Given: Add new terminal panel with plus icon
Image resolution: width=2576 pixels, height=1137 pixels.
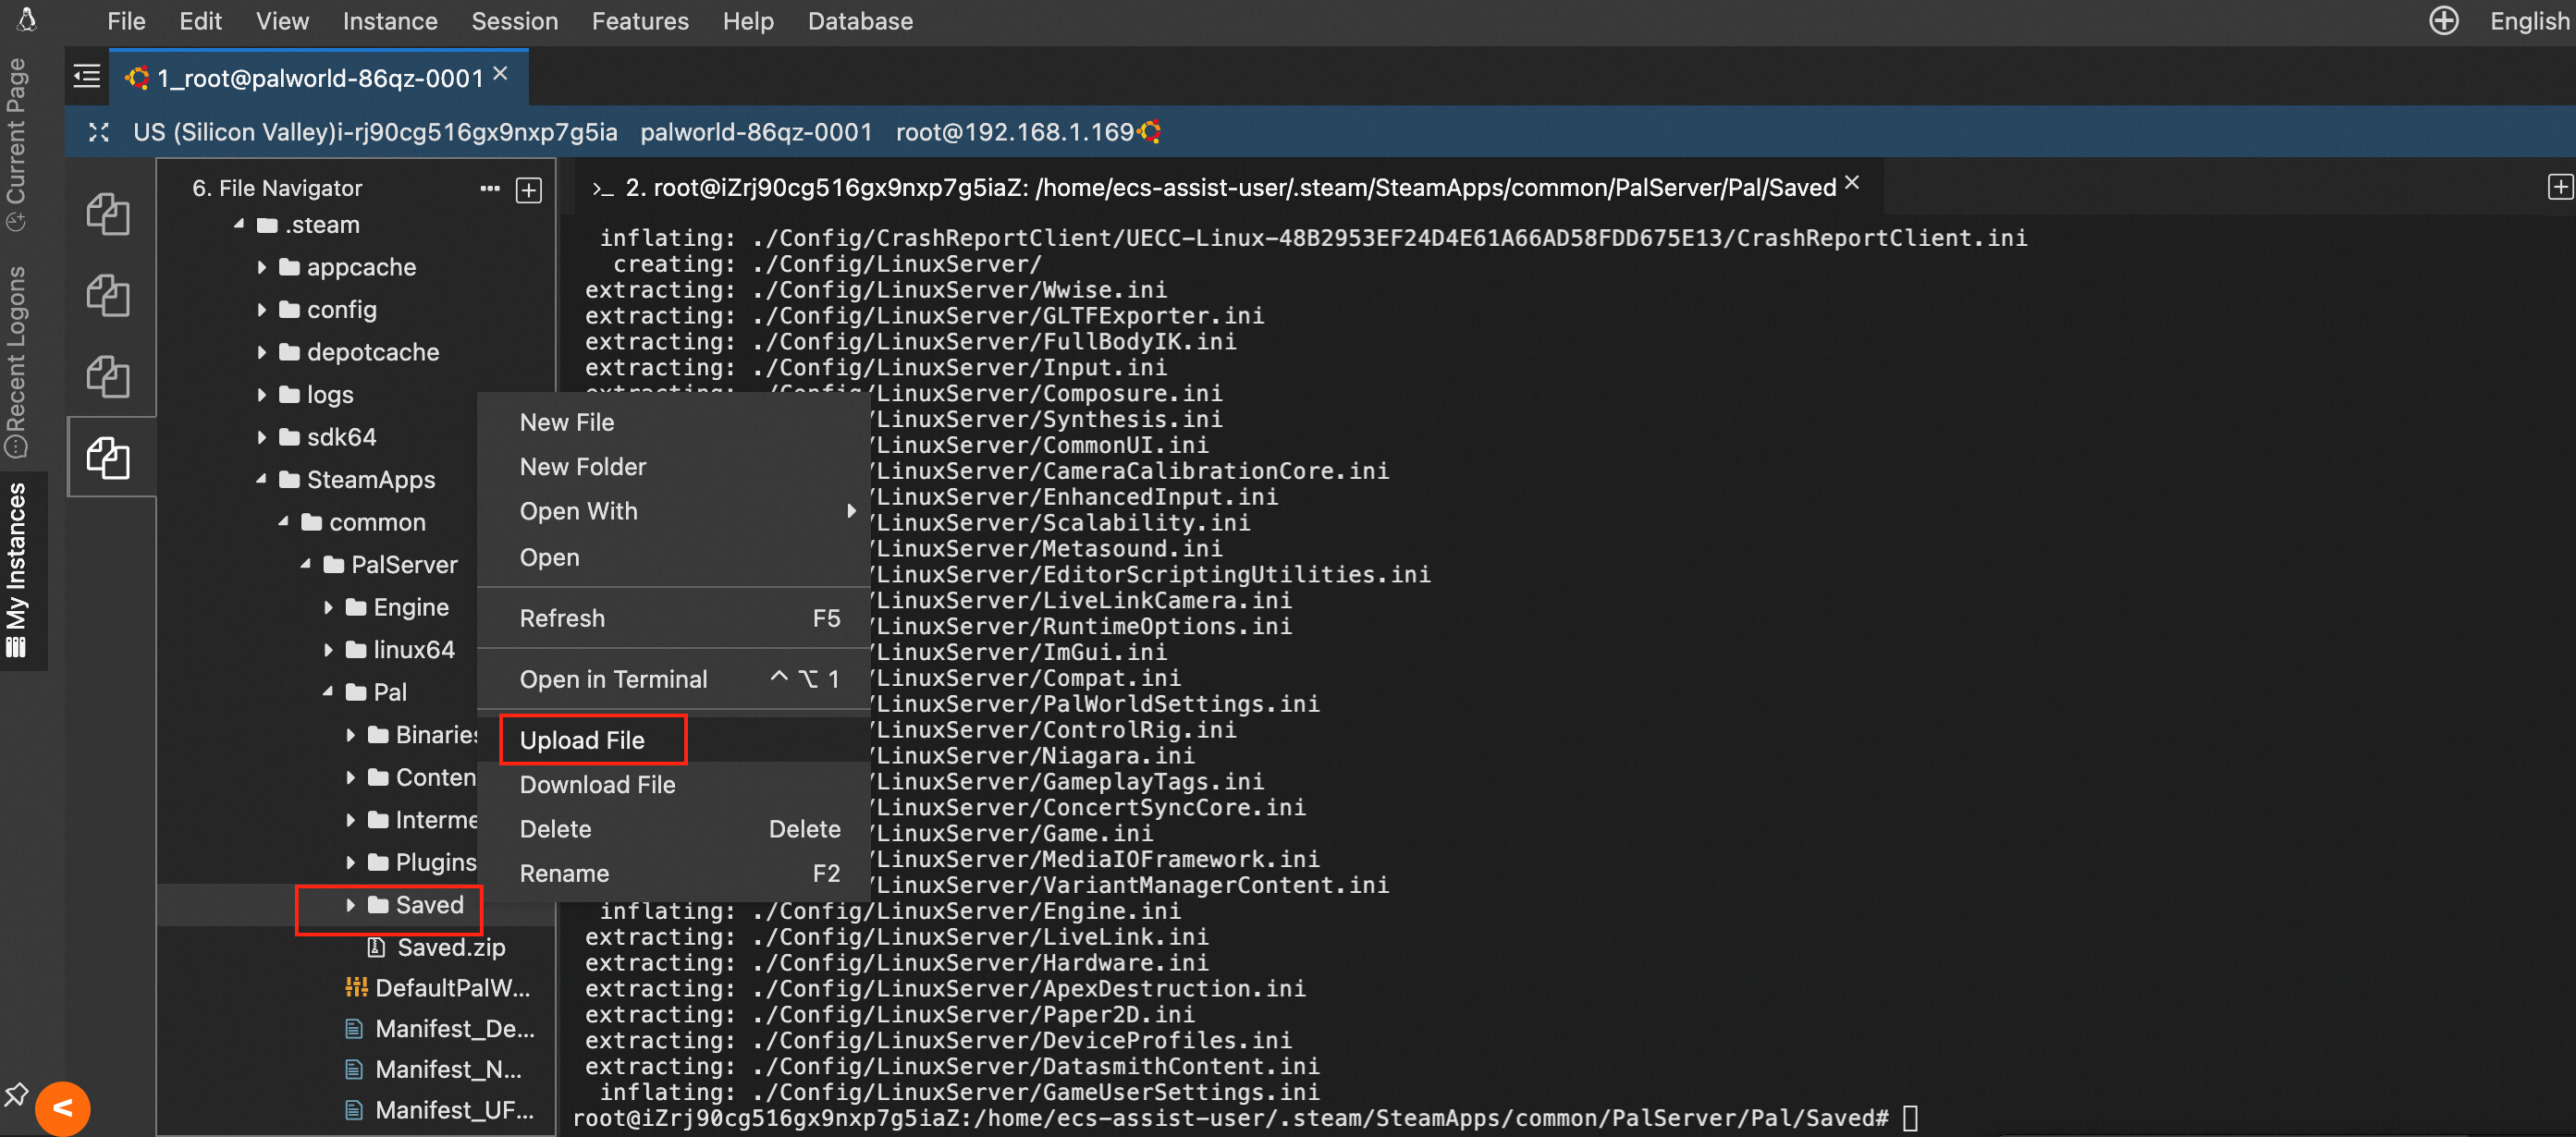Looking at the screenshot, I should tap(2559, 187).
